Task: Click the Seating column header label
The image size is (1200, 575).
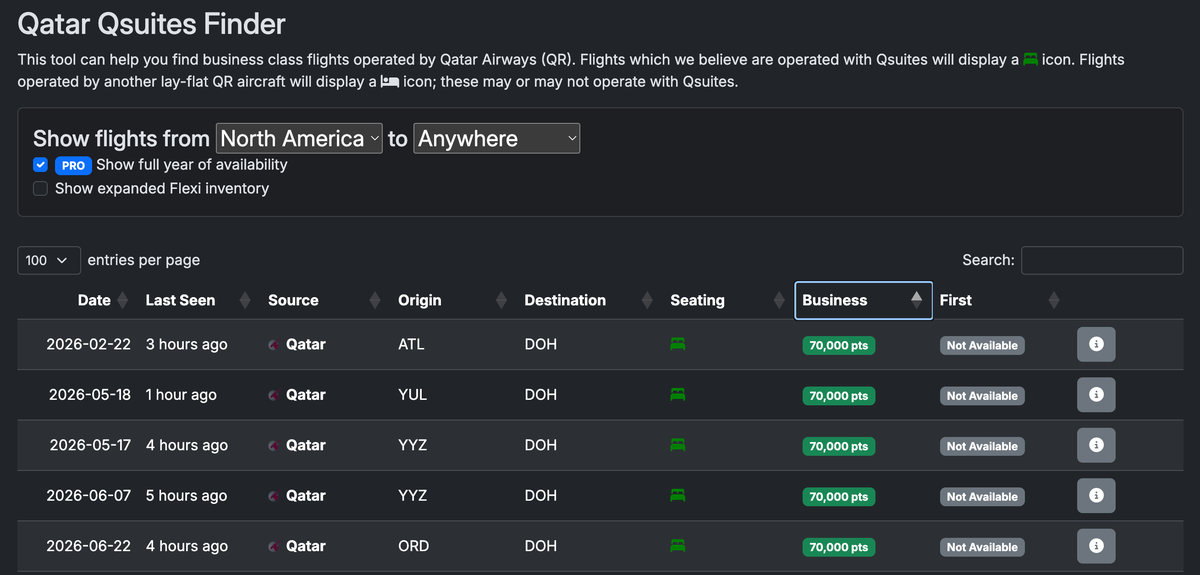Action: pos(697,300)
